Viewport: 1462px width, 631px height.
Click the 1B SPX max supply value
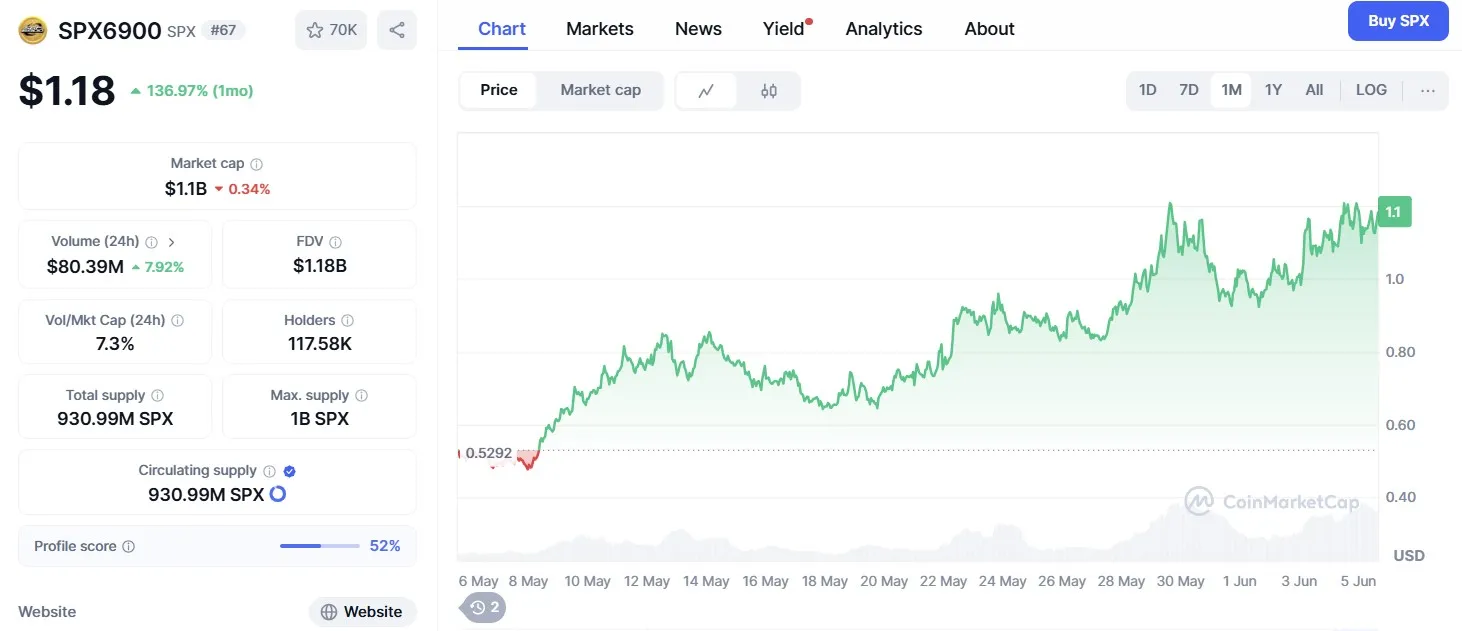(319, 419)
